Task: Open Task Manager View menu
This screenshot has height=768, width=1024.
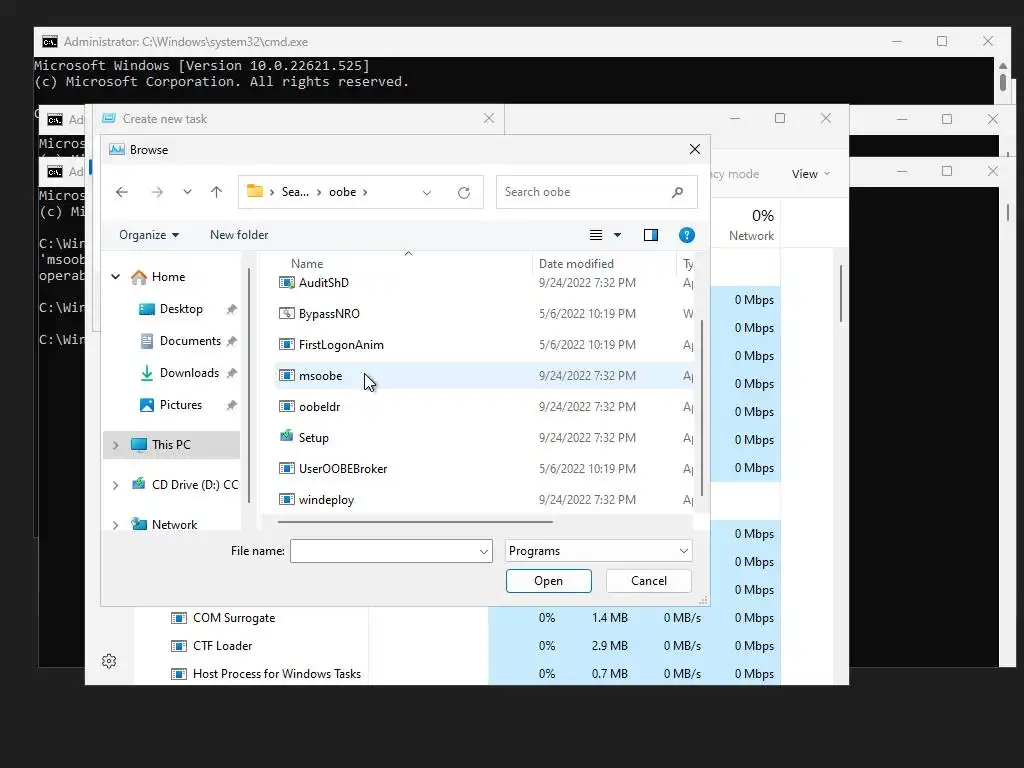Action: pyautogui.click(x=810, y=174)
